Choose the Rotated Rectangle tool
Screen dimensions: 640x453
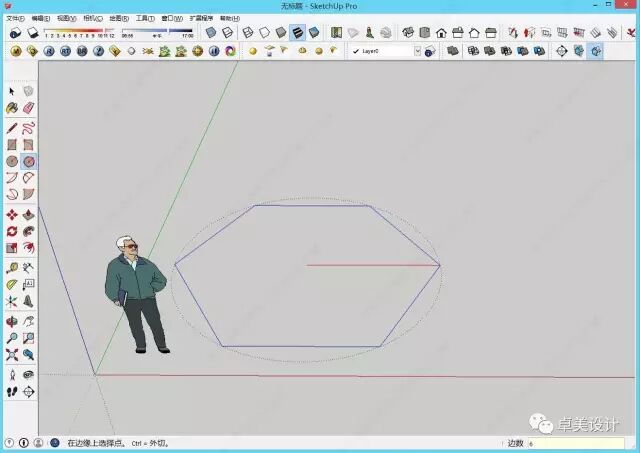29,145
